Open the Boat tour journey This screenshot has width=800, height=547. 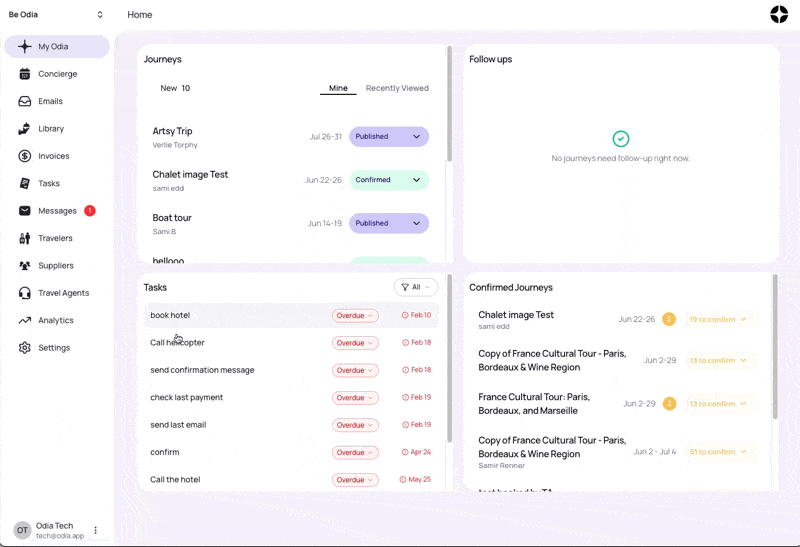click(172, 218)
